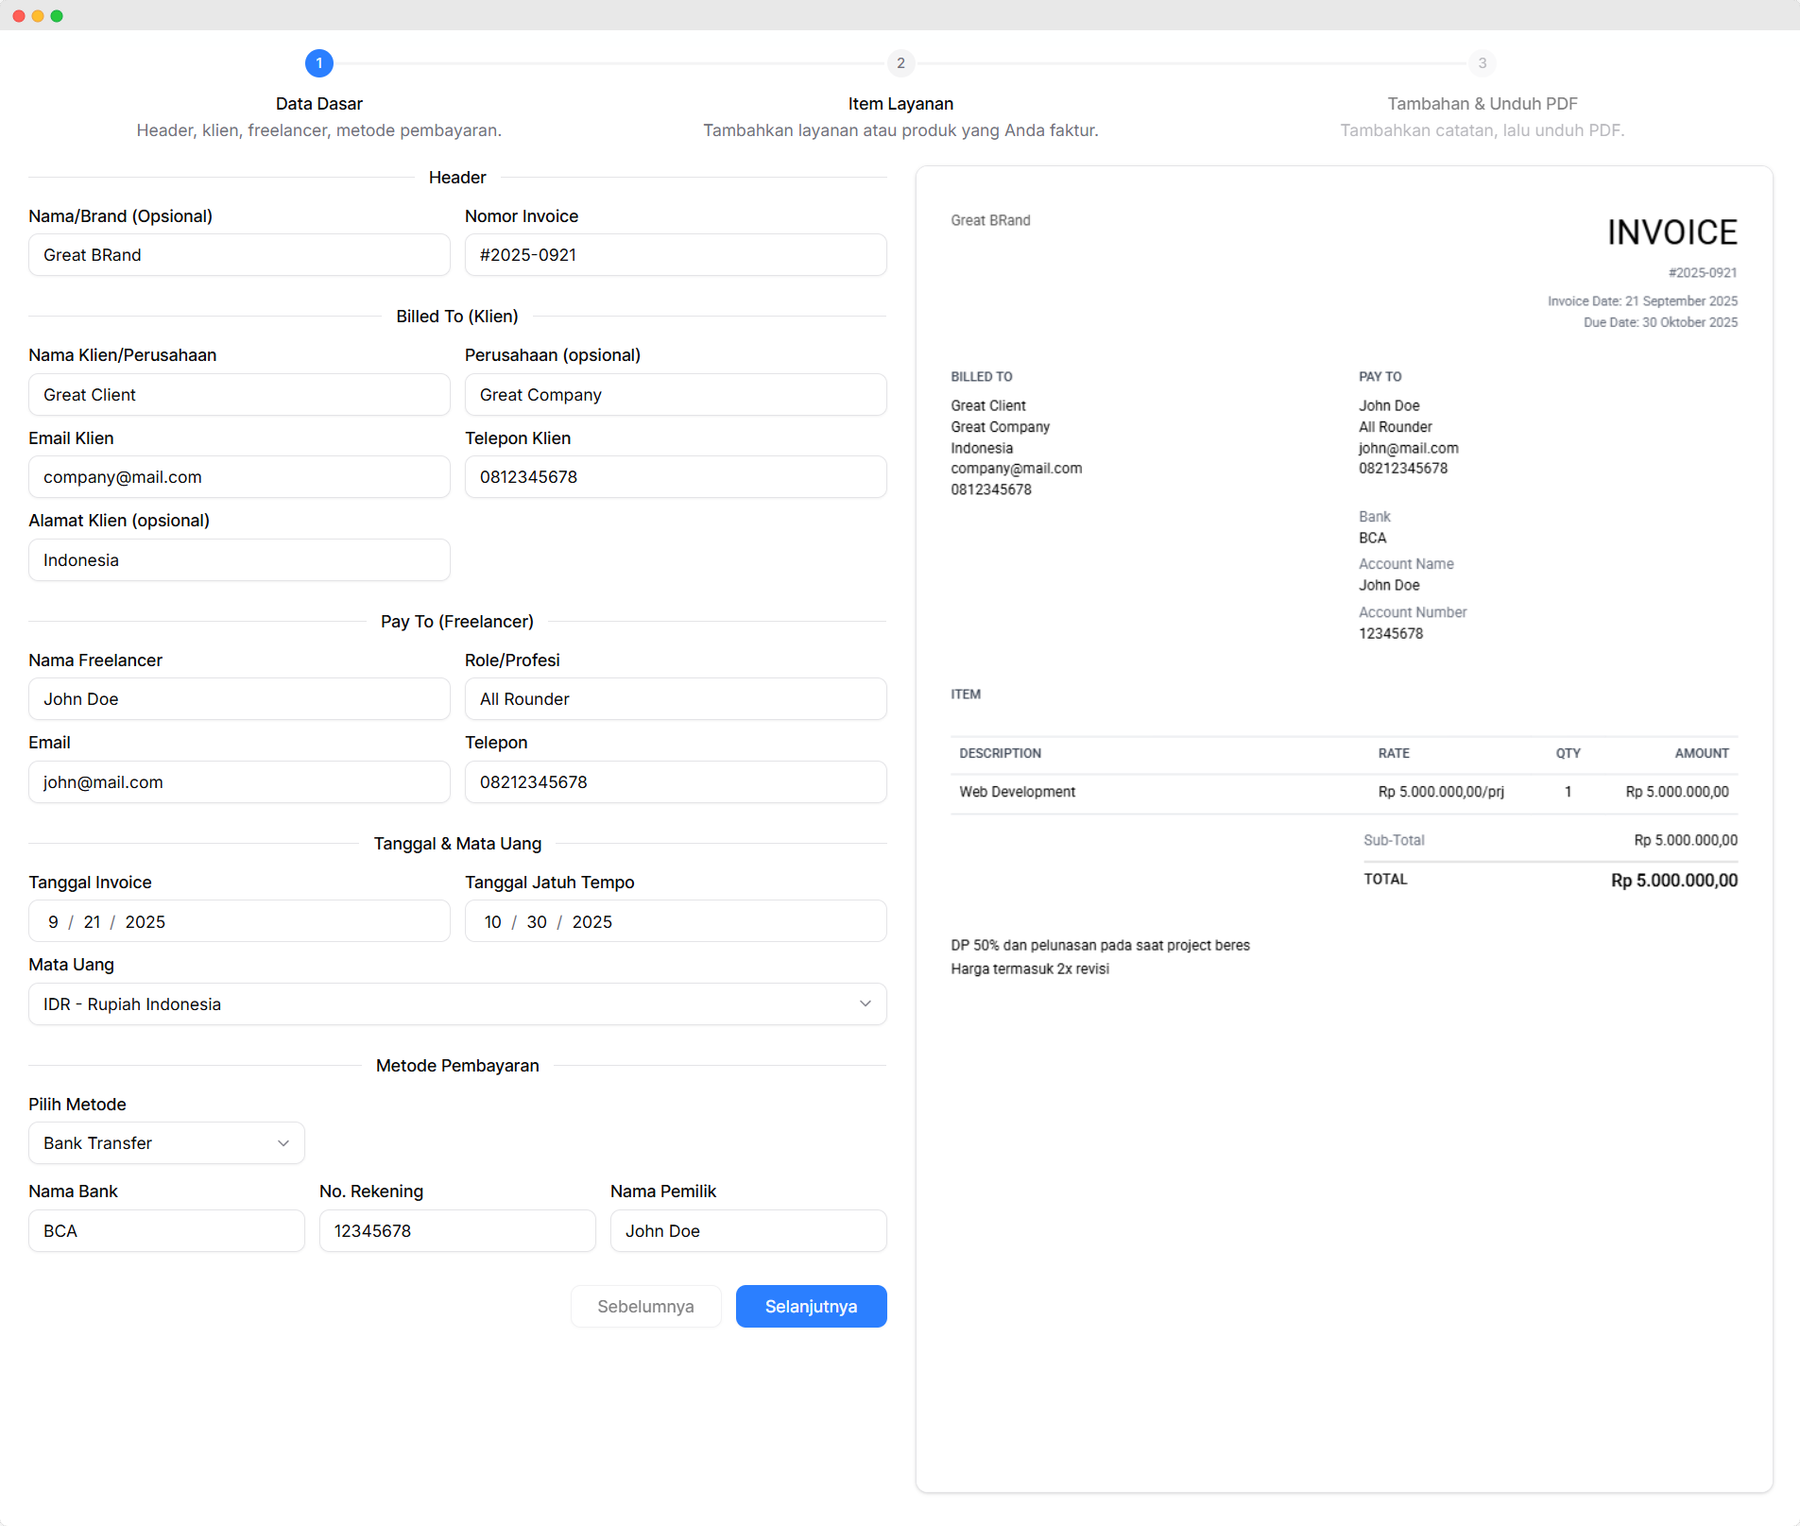Select the Item Layanan step label

(900, 103)
